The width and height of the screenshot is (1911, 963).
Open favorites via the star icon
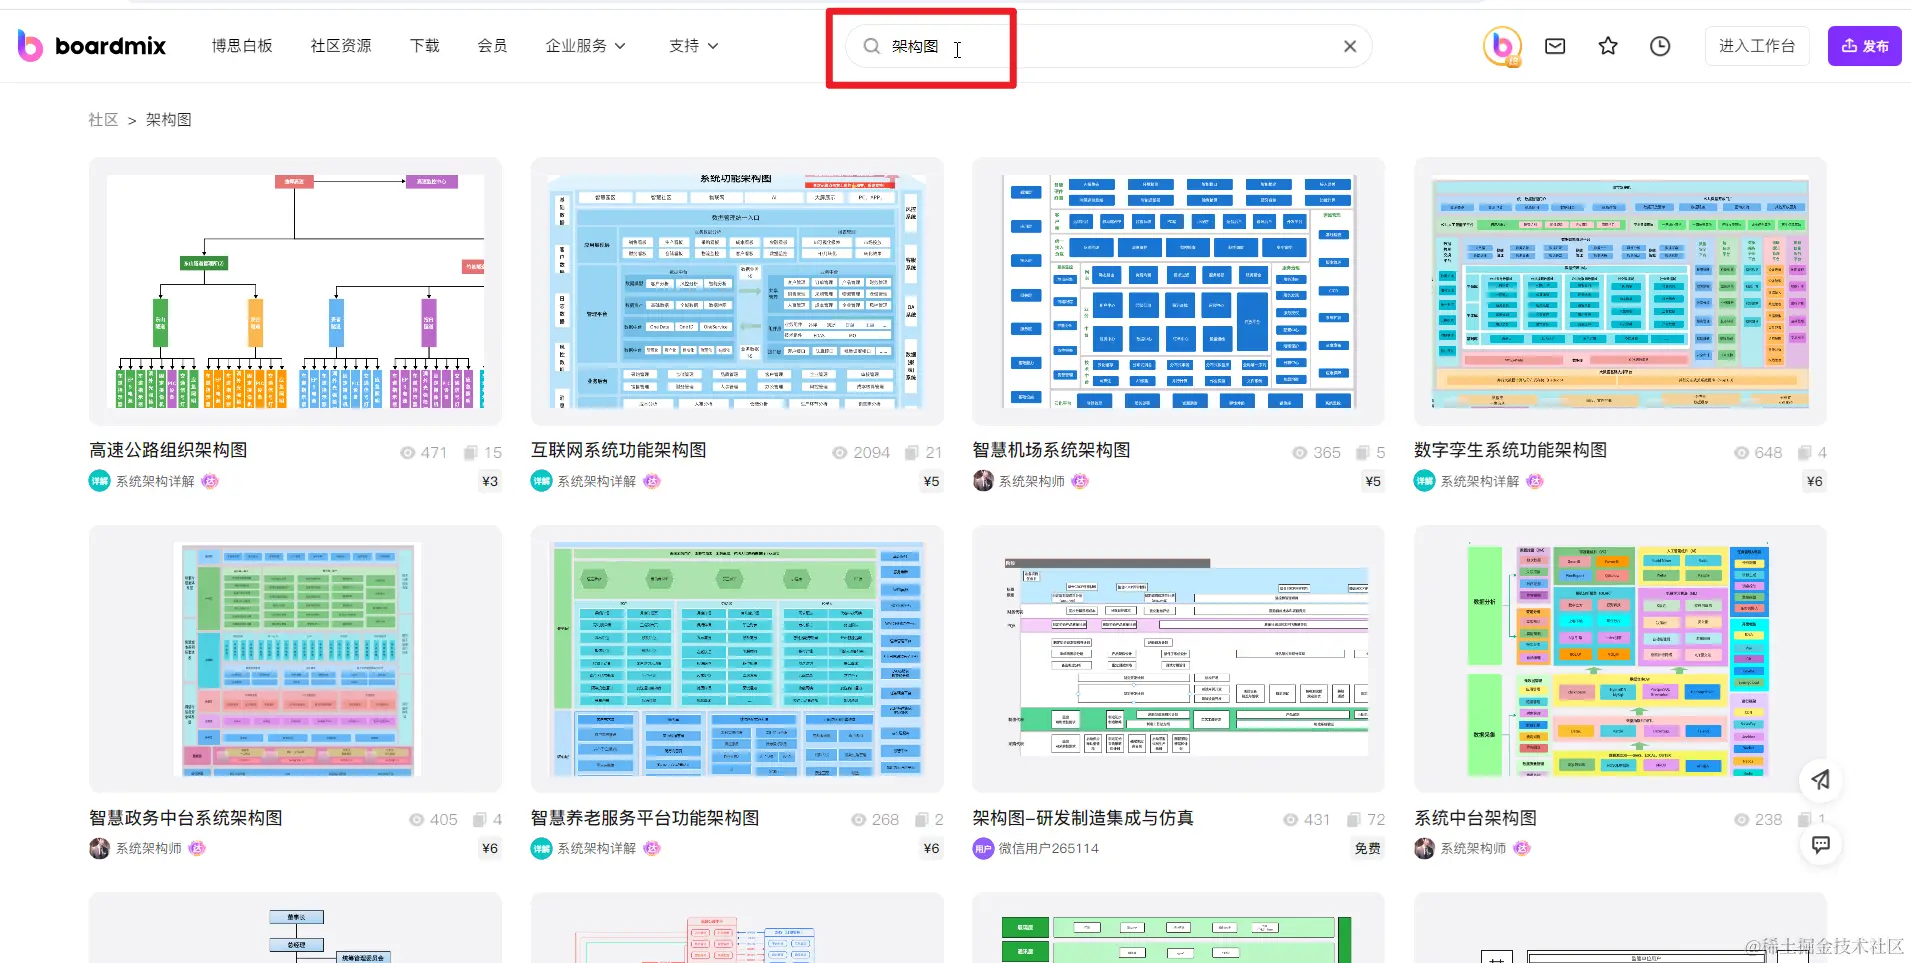[1608, 46]
